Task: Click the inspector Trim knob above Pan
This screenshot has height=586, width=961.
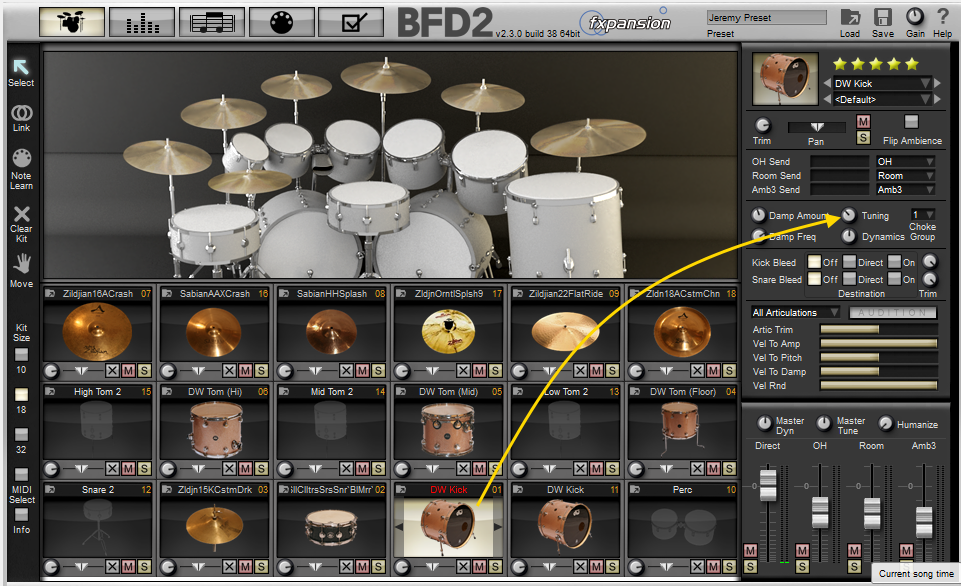Action: tap(762, 125)
